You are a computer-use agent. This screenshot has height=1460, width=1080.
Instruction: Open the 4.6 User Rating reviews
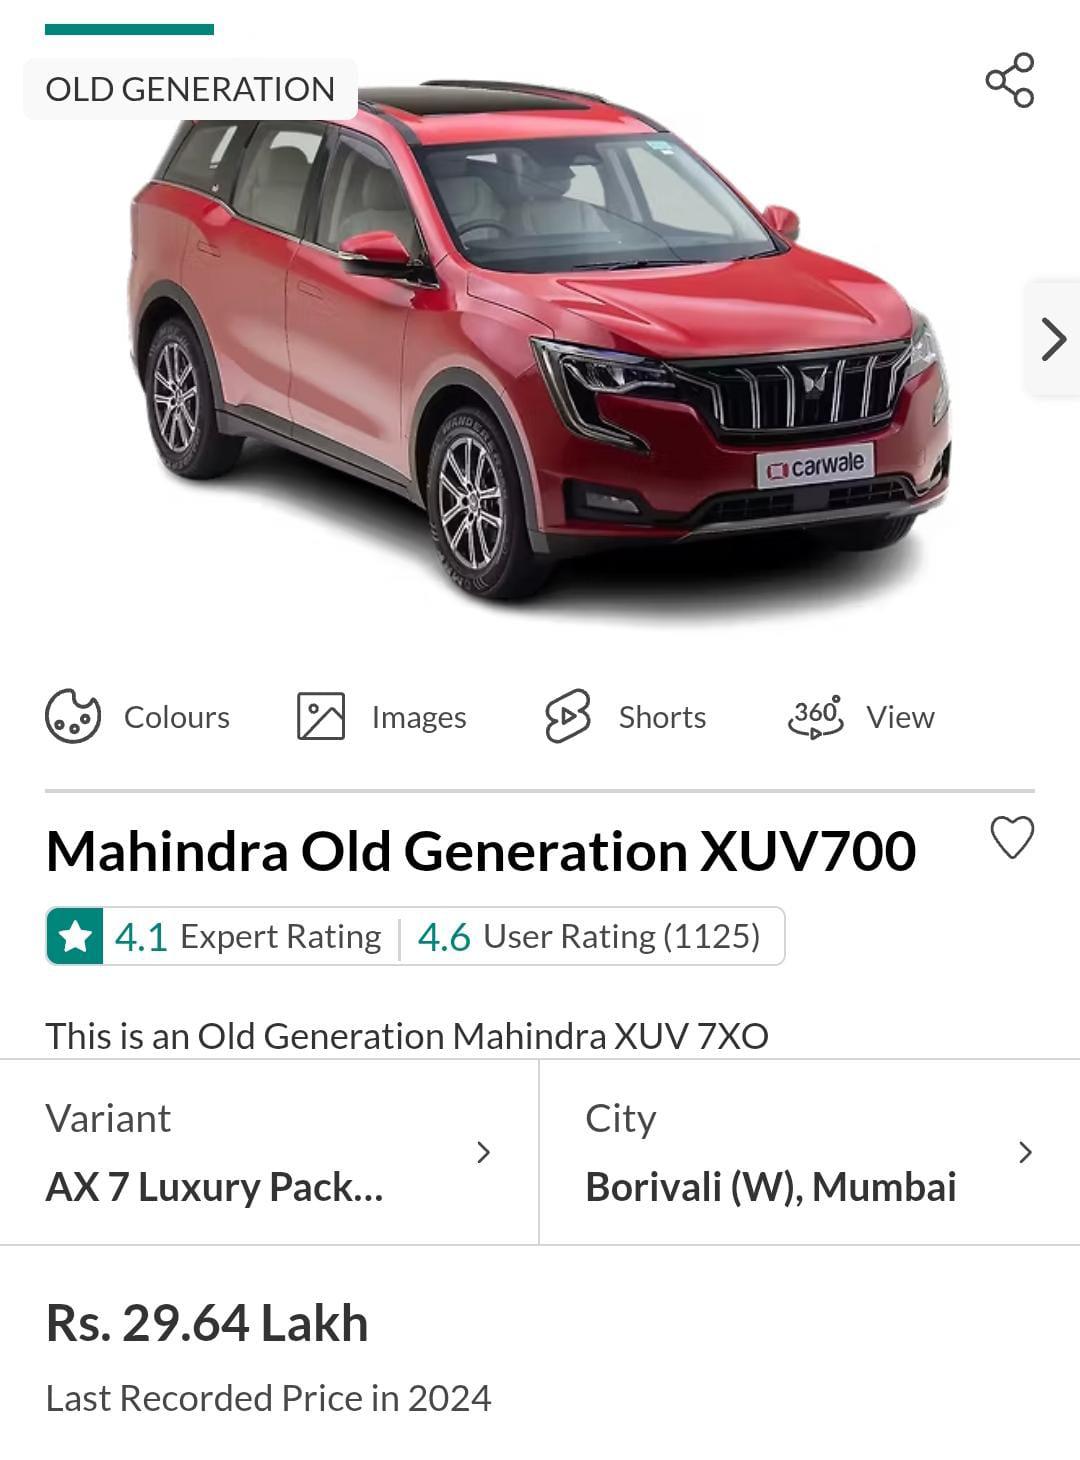click(589, 937)
